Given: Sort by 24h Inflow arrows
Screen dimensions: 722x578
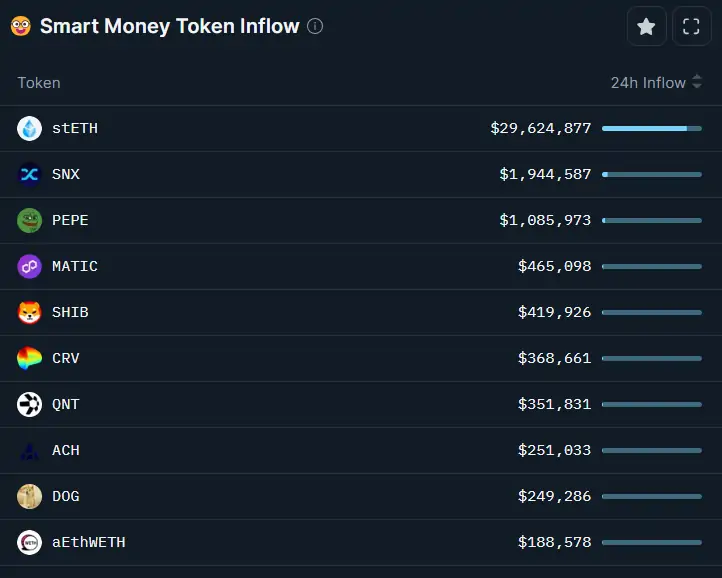Looking at the screenshot, I should [697, 82].
